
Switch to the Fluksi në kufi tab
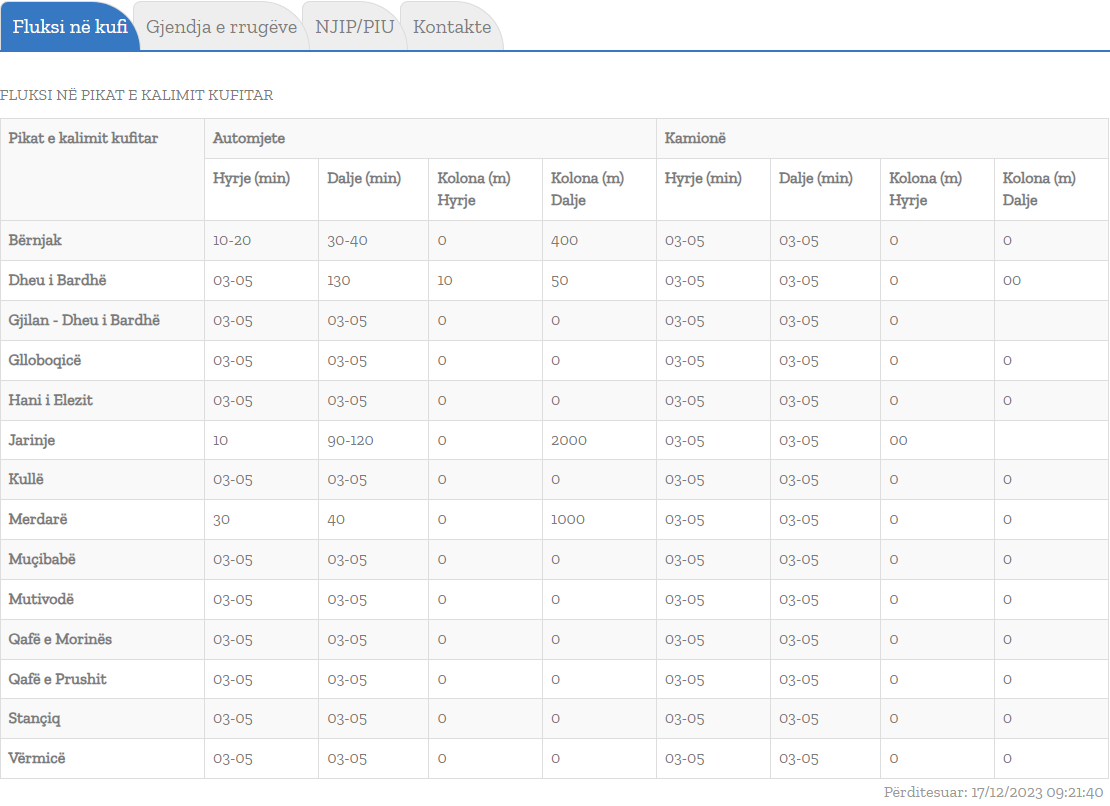[69, 27]
